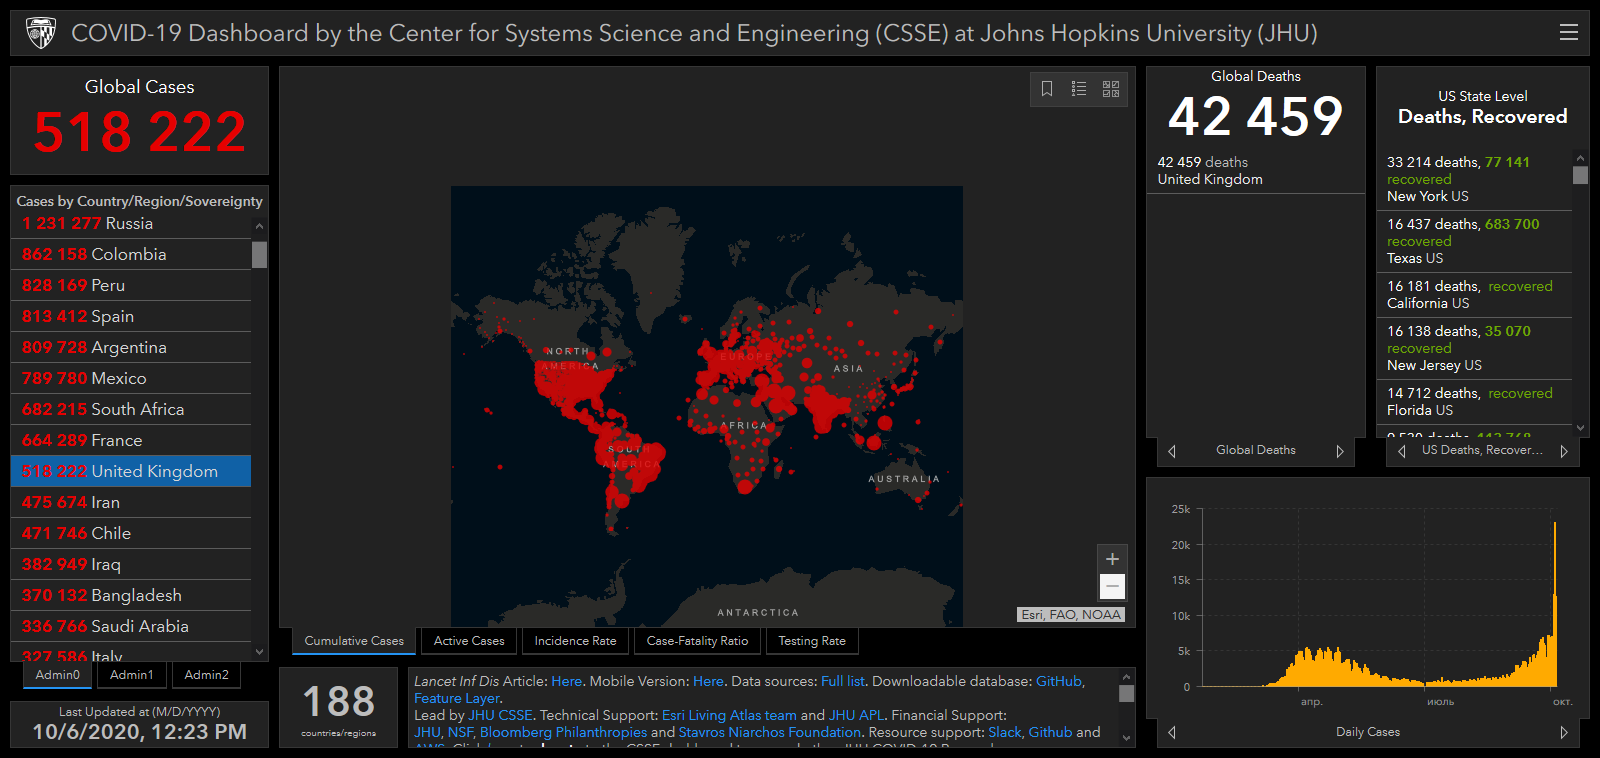This screenshot has width=1600, height=758.
Task: Open Stavros Niarchos Foundation link
Action: point(769,732)
